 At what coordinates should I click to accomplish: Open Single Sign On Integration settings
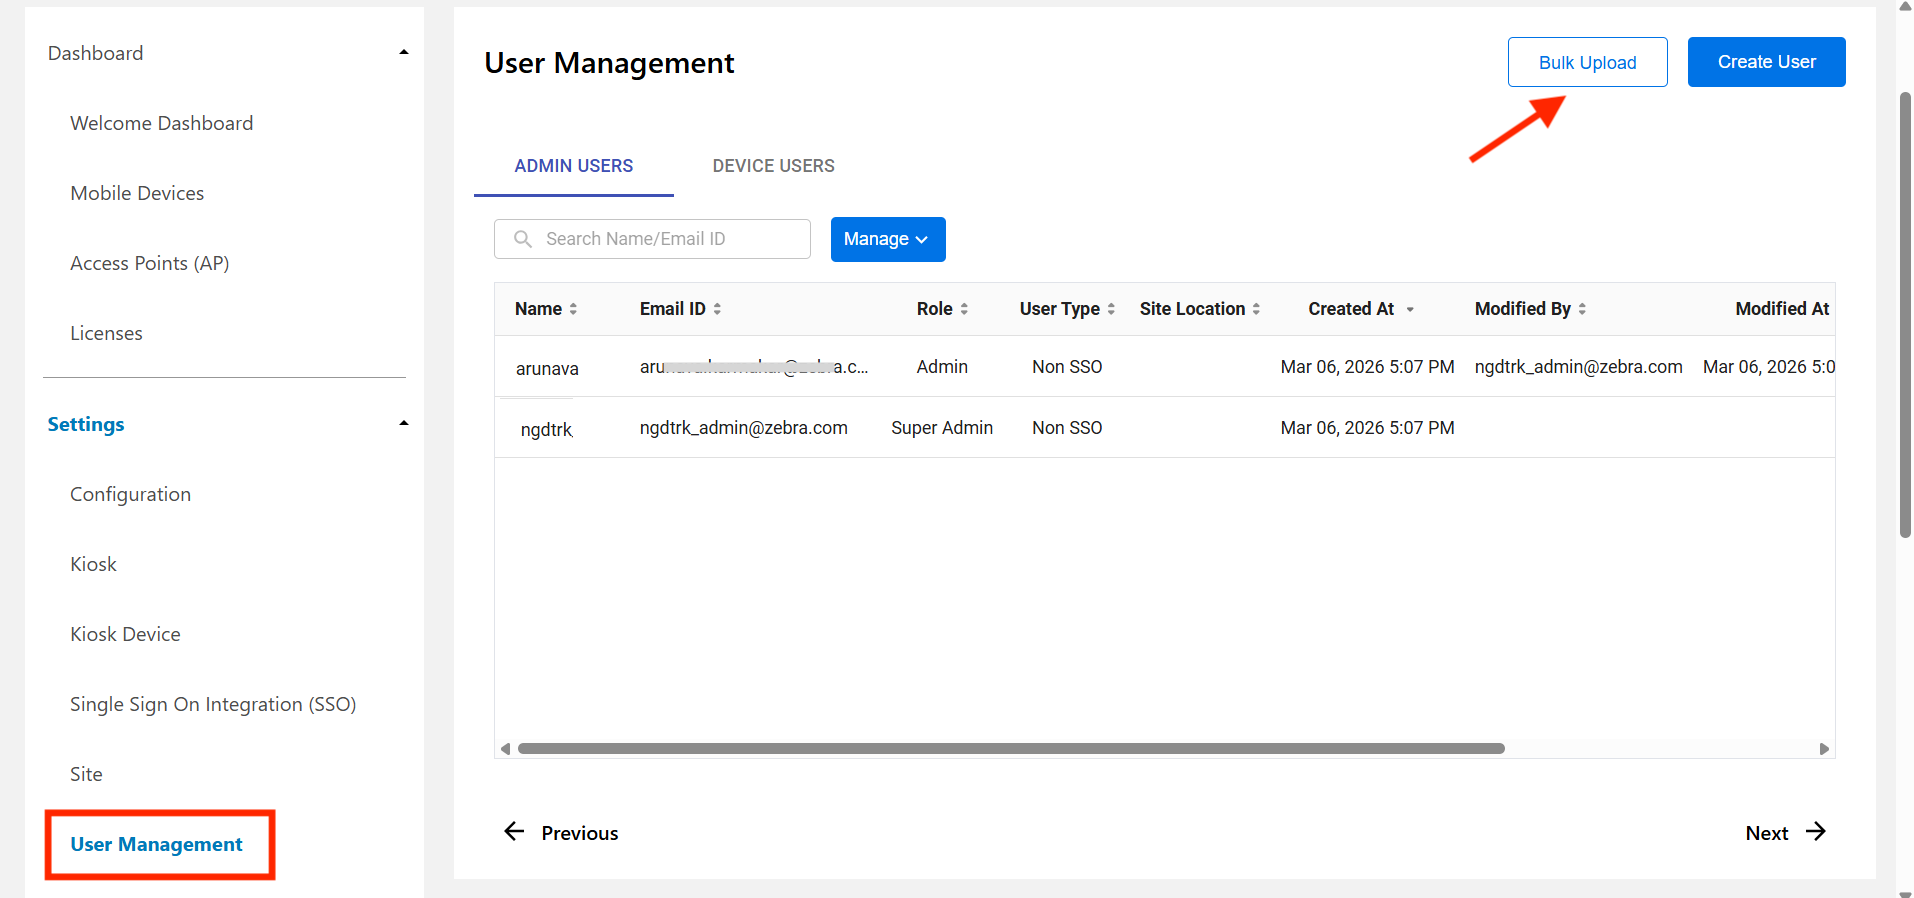pyautogui.click(x=213, y=704)
